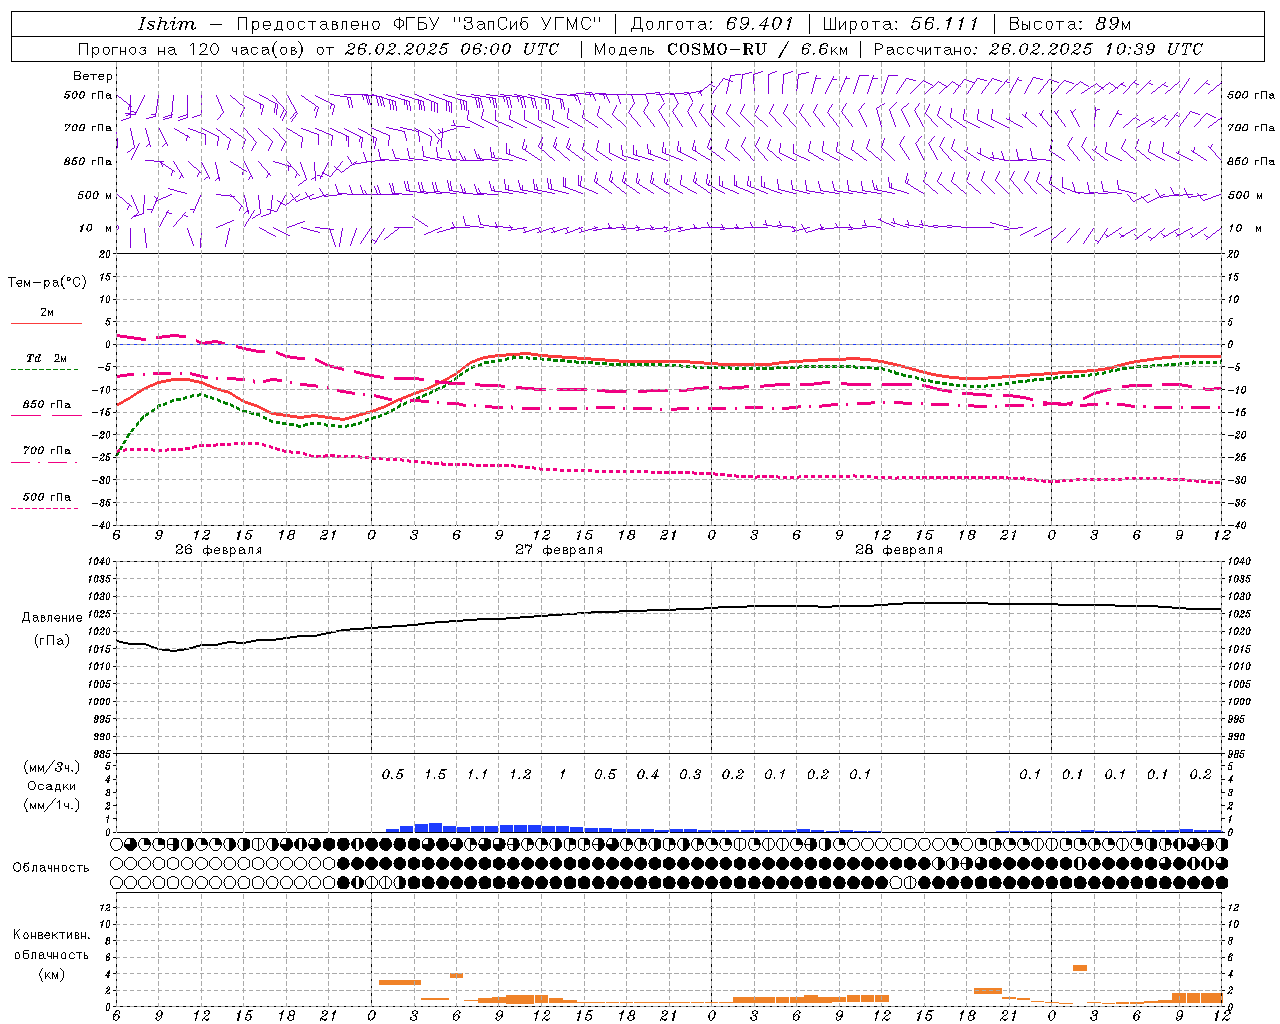Select the Широта: 56.111 header field

coord(901,24)
